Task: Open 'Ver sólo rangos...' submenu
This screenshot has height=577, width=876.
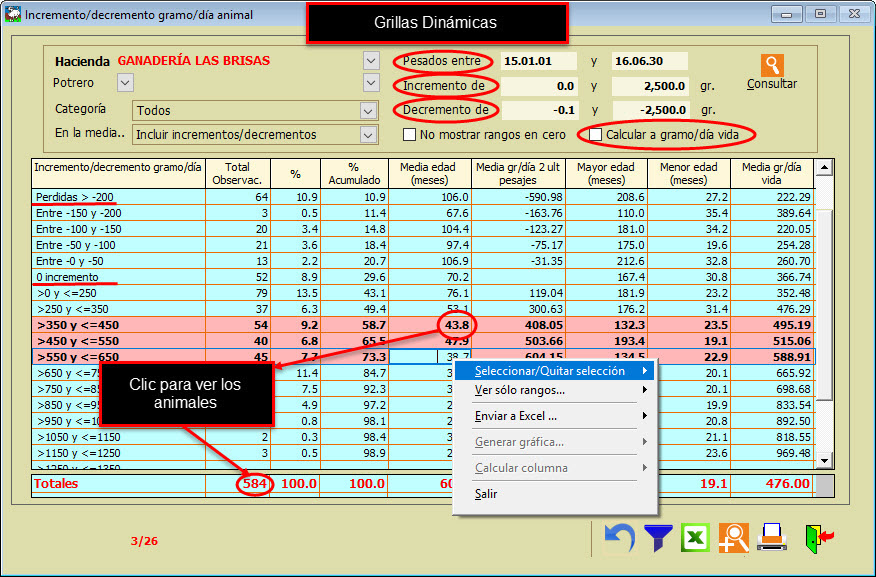Action: pos(520,390)
